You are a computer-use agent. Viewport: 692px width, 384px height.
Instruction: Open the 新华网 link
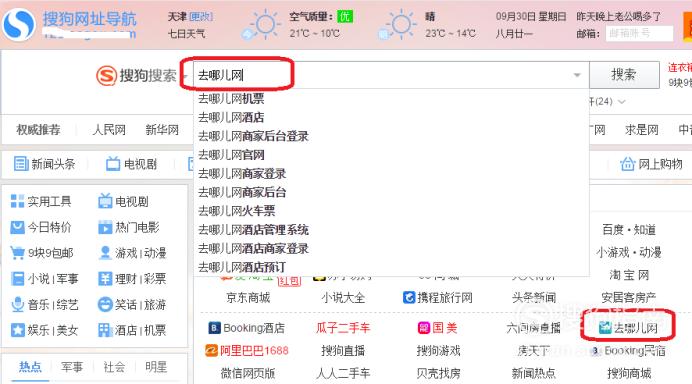(x=162, y=130)
